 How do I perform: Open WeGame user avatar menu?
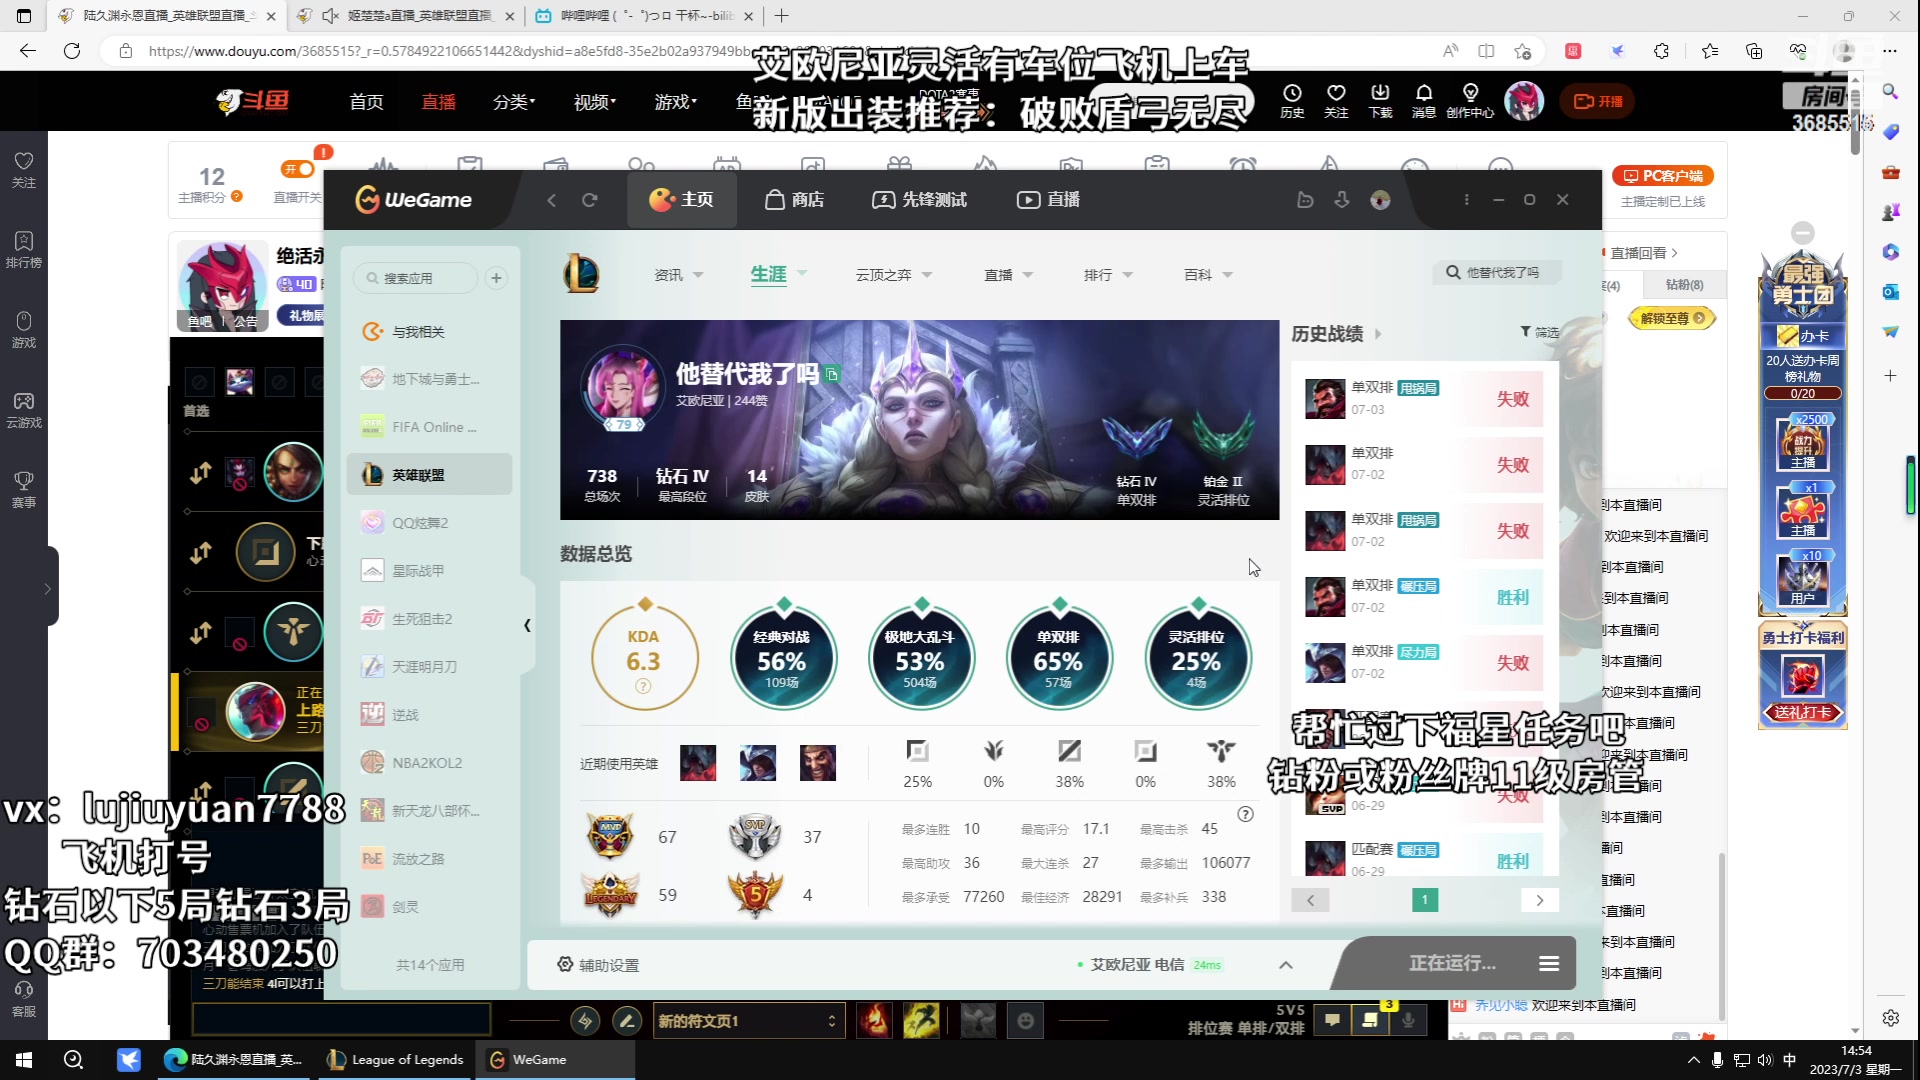tap(1380, 200)
